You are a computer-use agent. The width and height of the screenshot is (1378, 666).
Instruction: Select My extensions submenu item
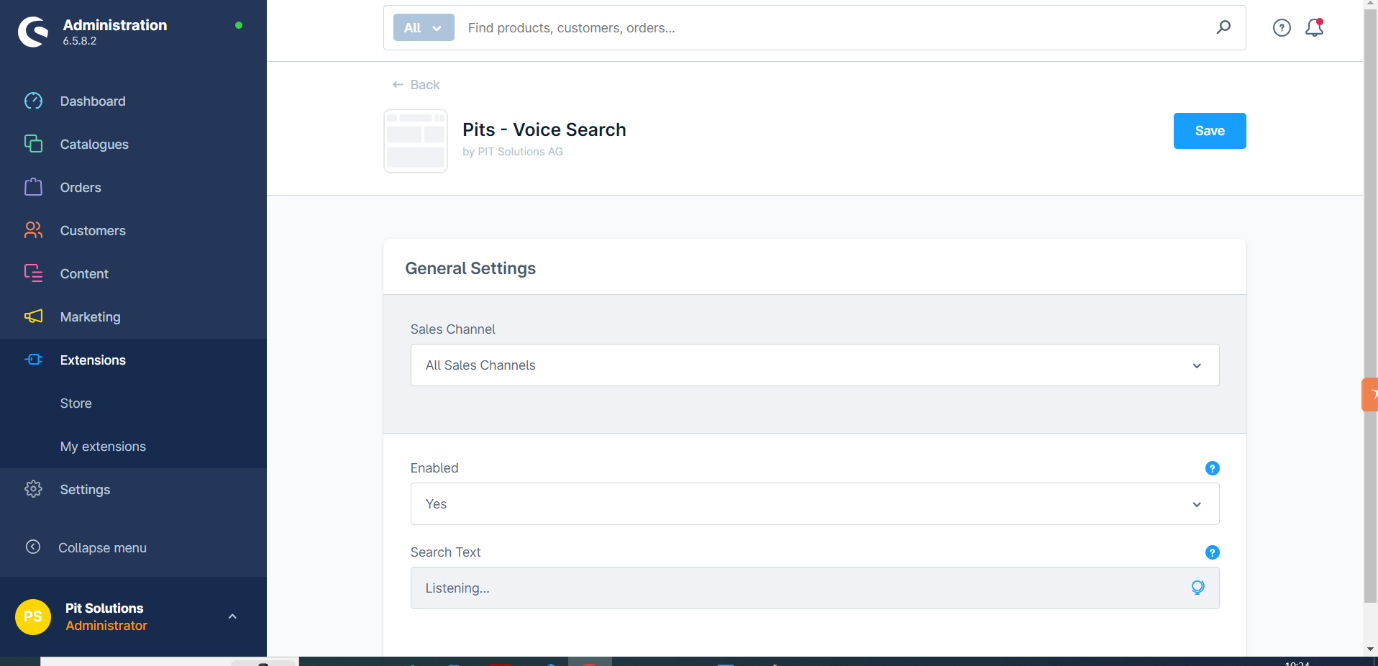pyautogui.click(x=103, y=446)
